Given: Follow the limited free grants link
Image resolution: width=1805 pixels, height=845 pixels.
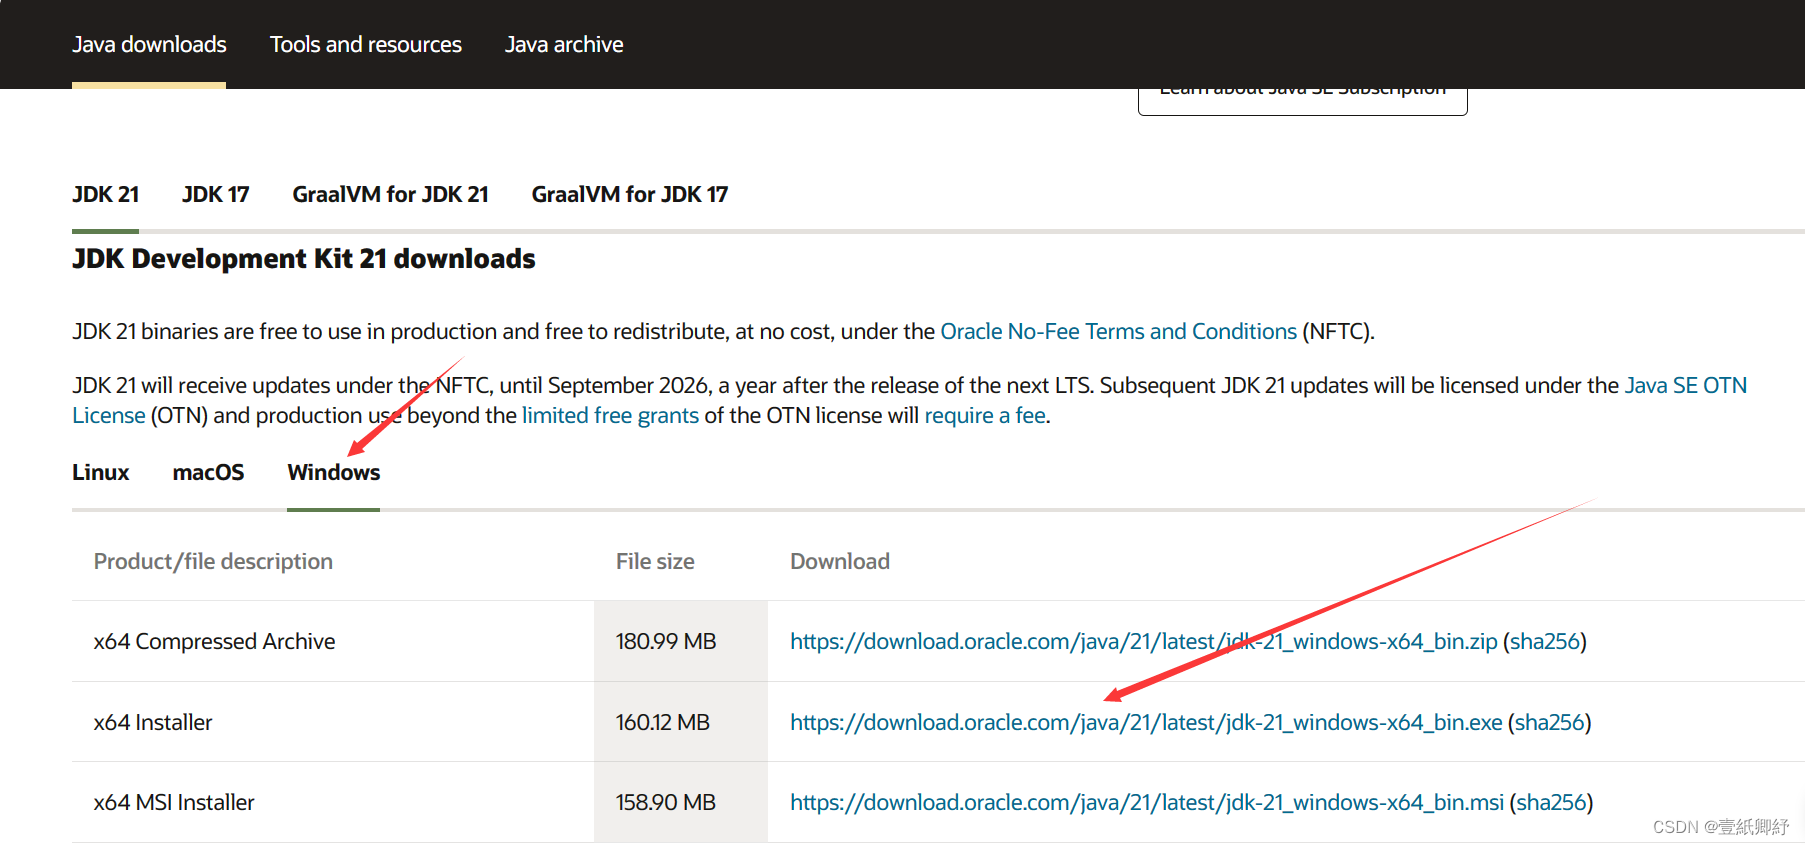Looking at the screenshot, I should (610, 415).
